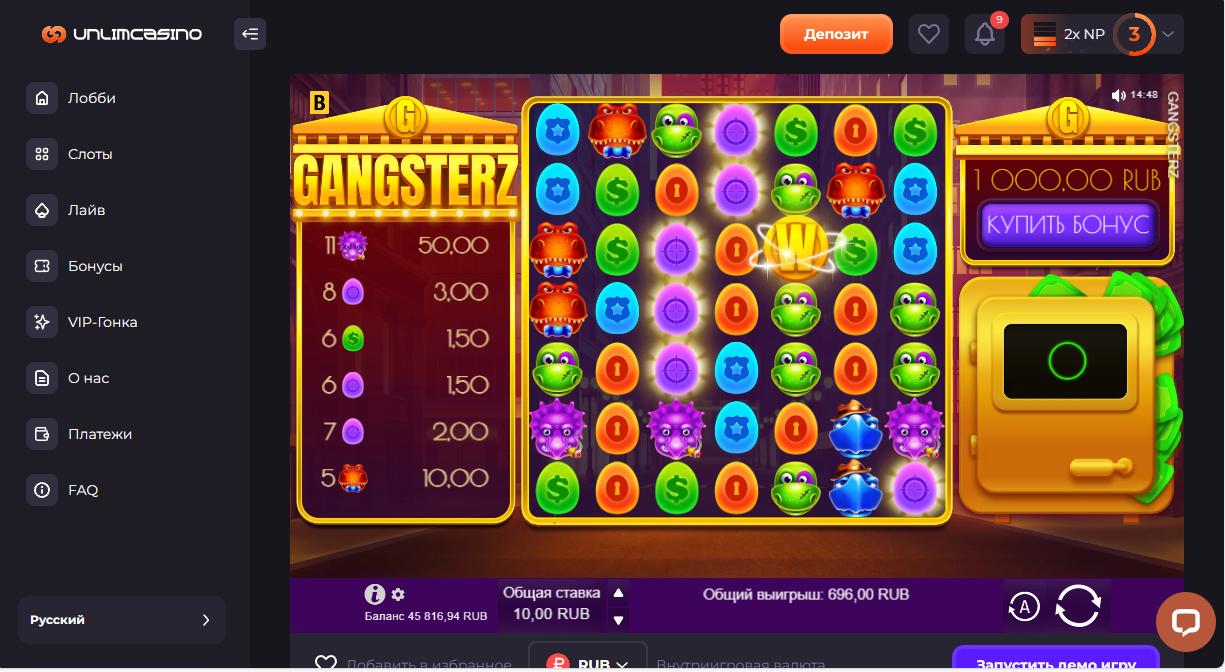1225x672 pixels.
Task: Collapse the sidebar with the arrow icon
Action: tap(250, 34)
